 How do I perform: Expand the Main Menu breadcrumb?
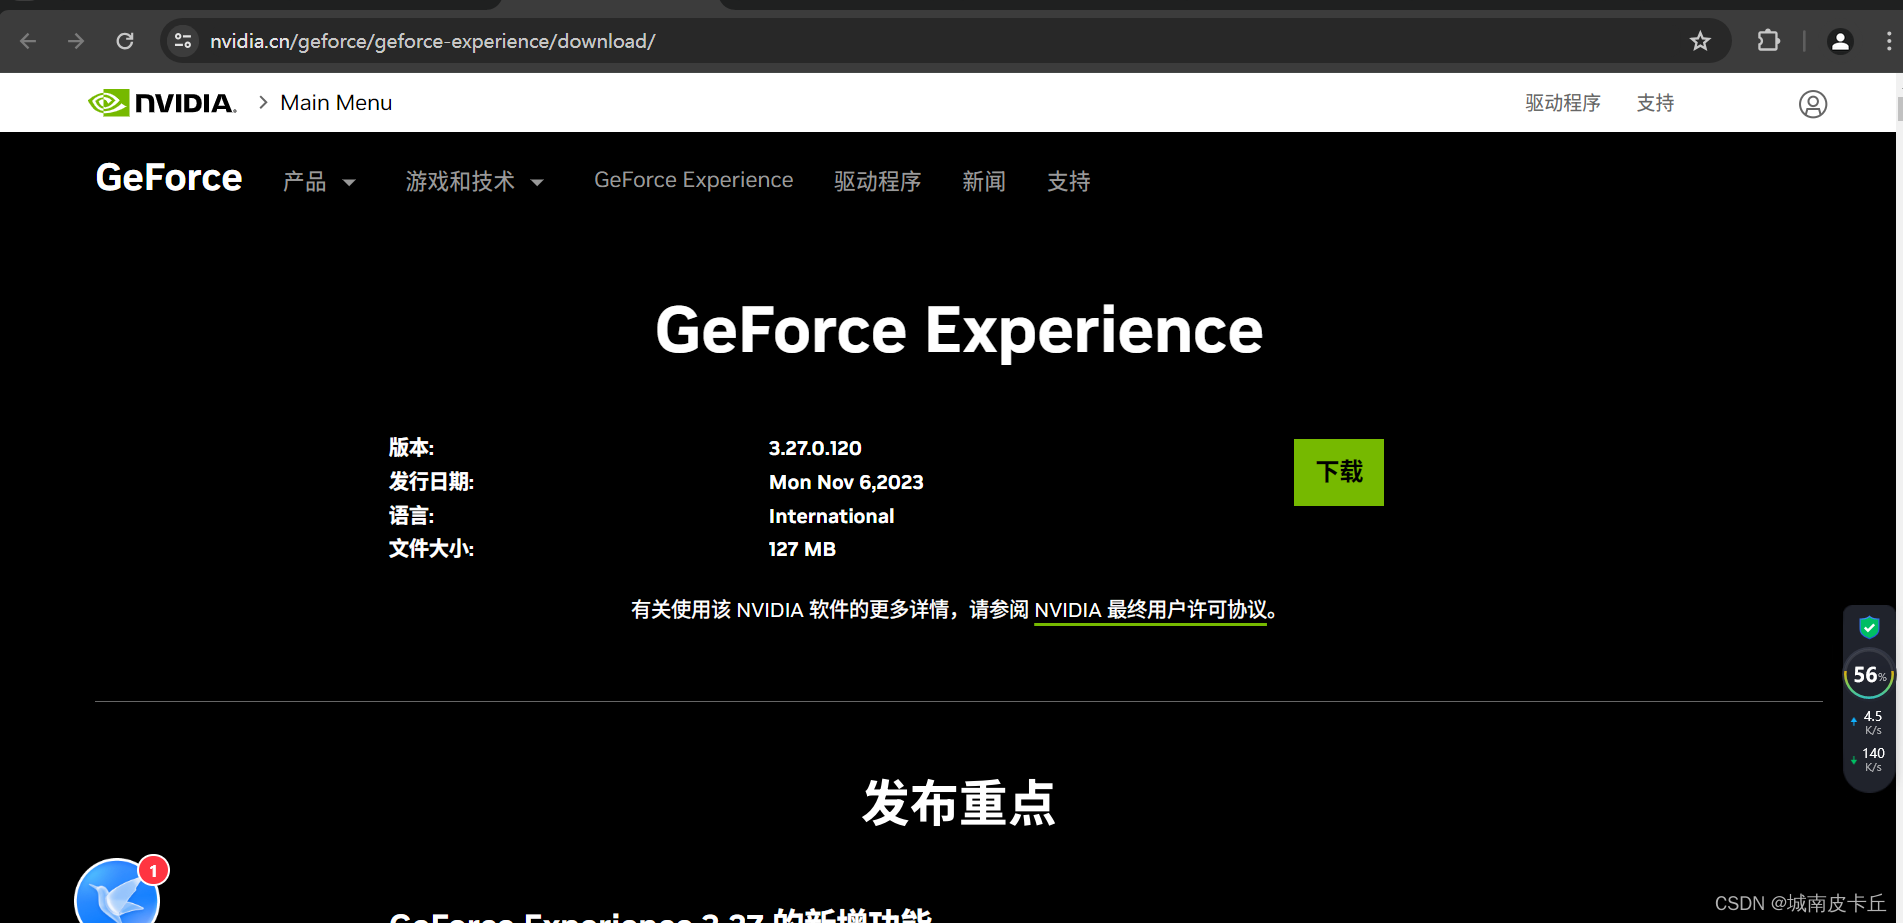click(x=336, y=103)
